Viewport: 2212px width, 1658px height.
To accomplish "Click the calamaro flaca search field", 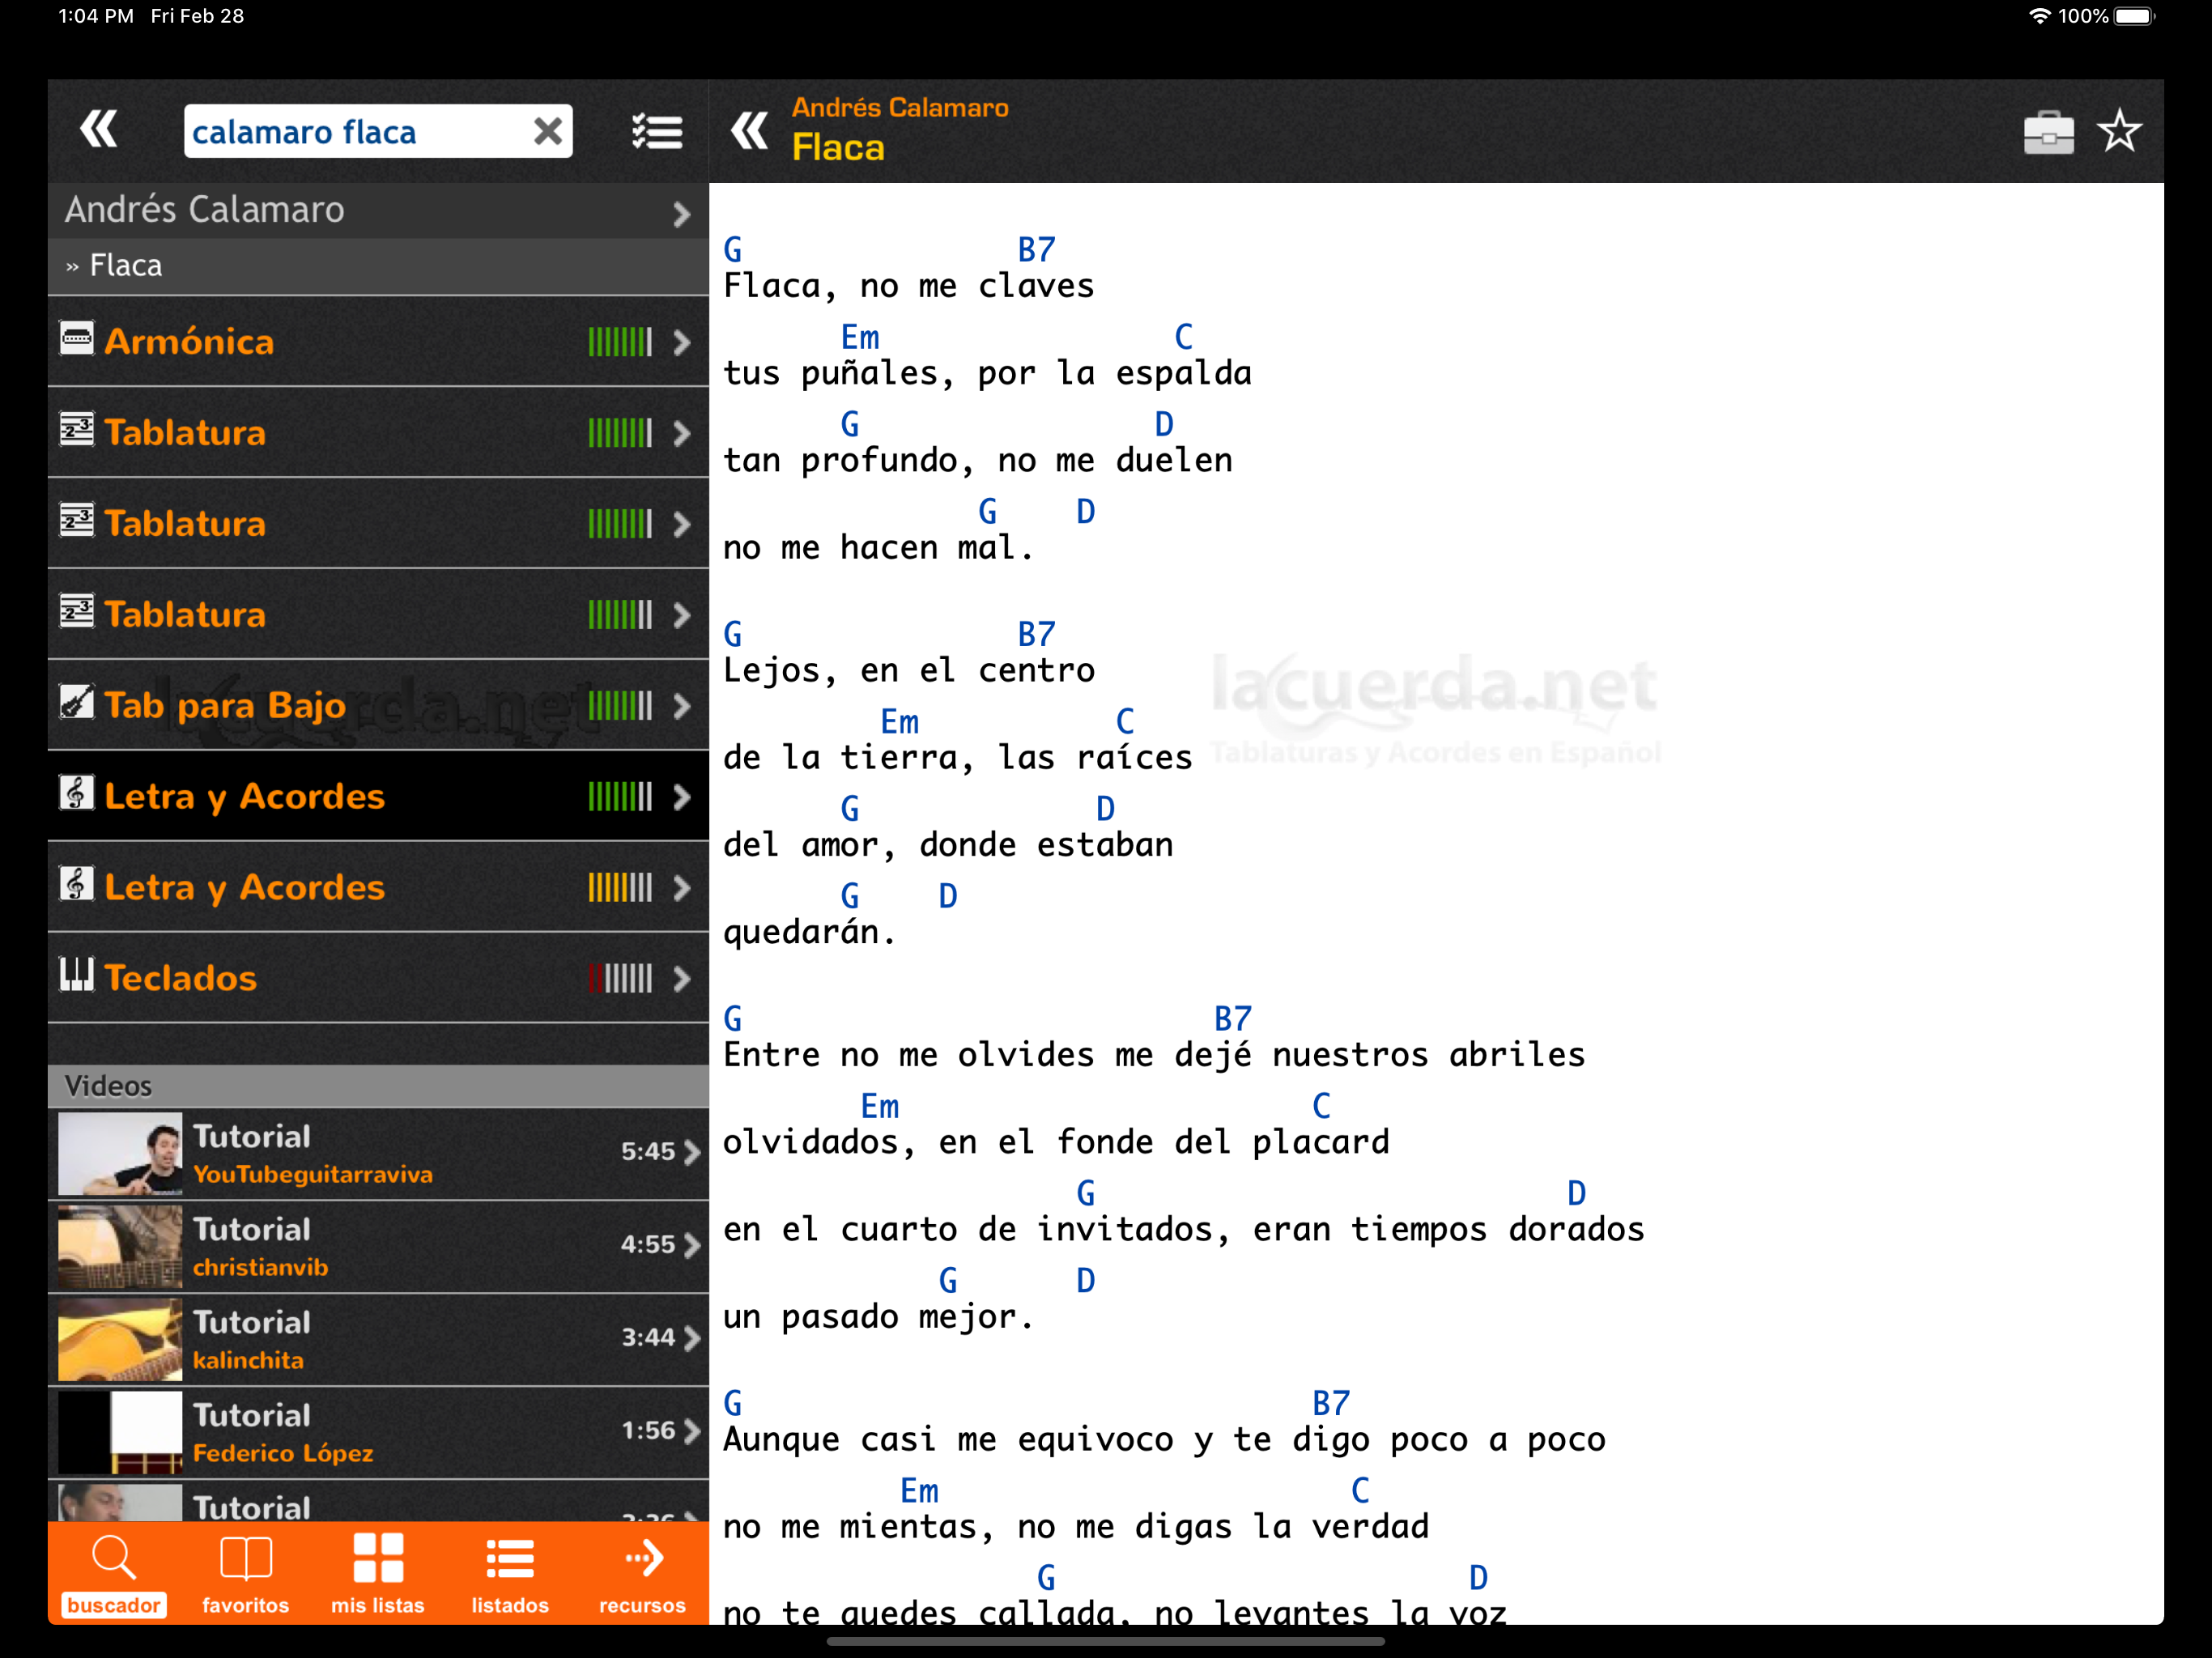I will click(x=378, y=131).
